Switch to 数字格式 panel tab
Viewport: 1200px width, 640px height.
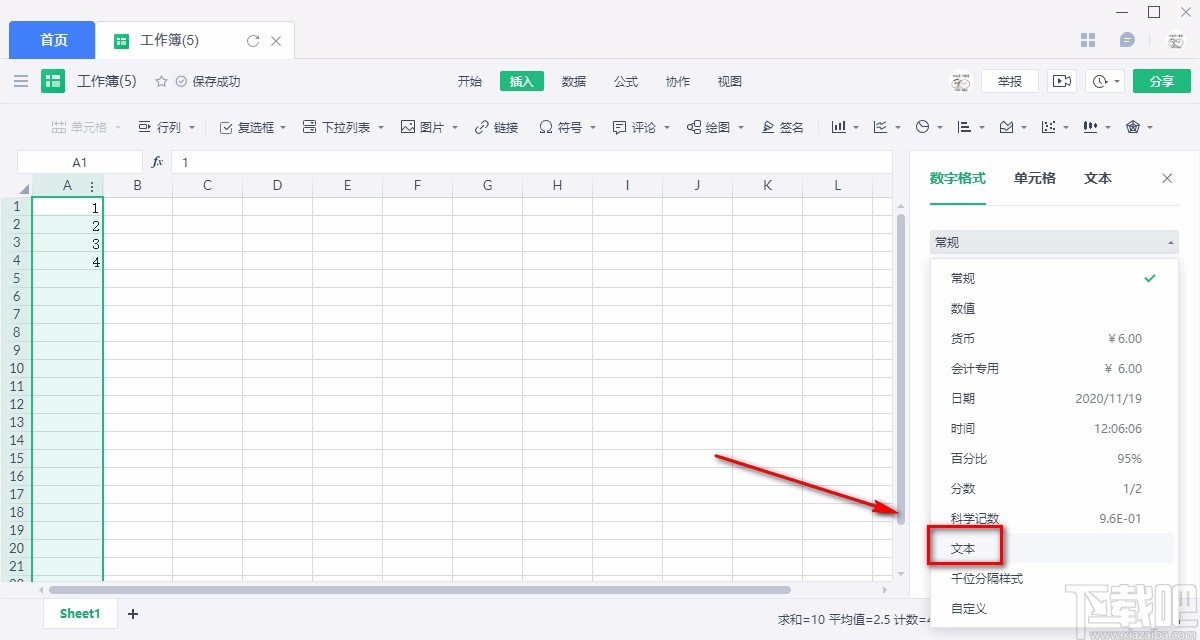click(957, 178)
